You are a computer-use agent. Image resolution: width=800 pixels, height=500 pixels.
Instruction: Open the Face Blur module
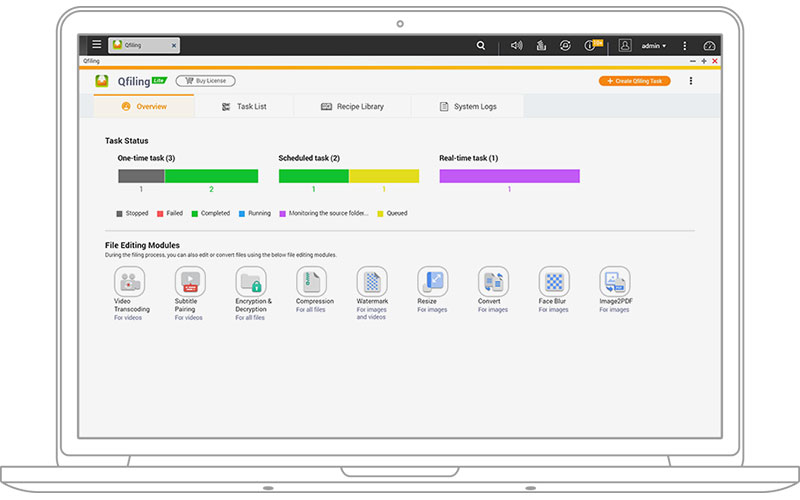(x=554, y=282)
